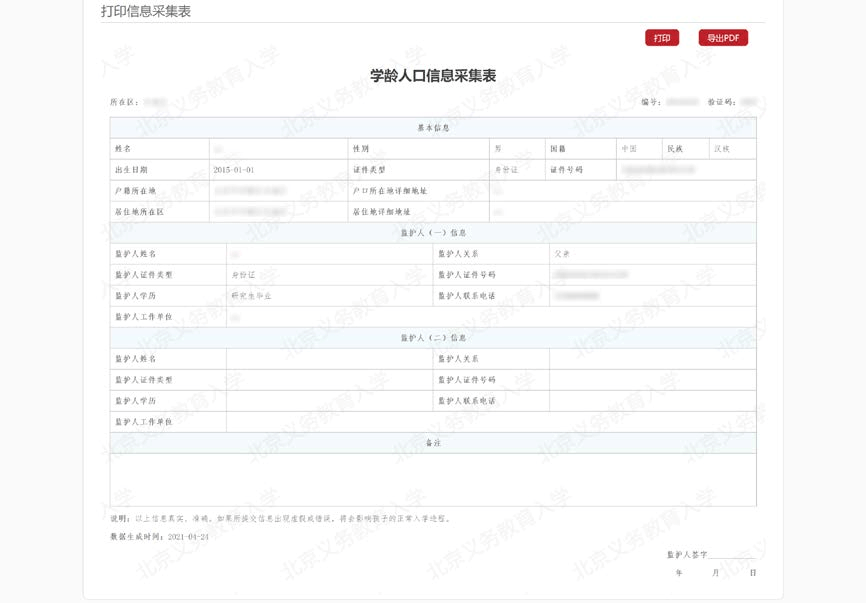Click inside the empty 备注 remarks area
The height and width of the screenshot is (603, 866).
pos(433,479)
